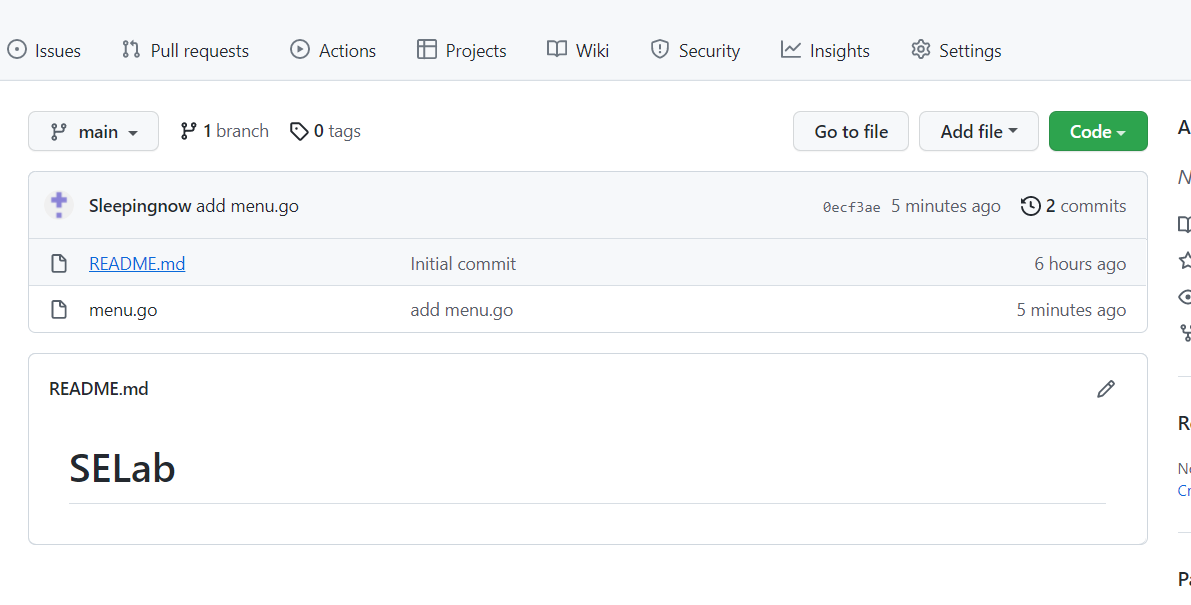This screenshot has height=605, width=1191.
Task: Expand the Add file dropdown
Action: click(978, 131)
